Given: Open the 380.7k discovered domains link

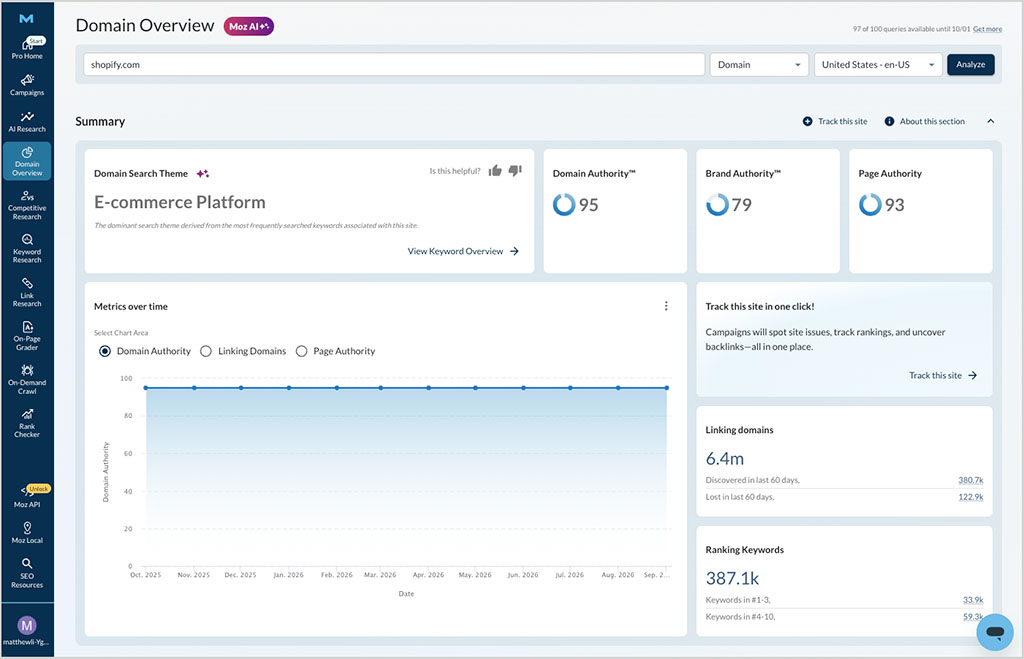Looking at the screenshot, I should (970, 480).
